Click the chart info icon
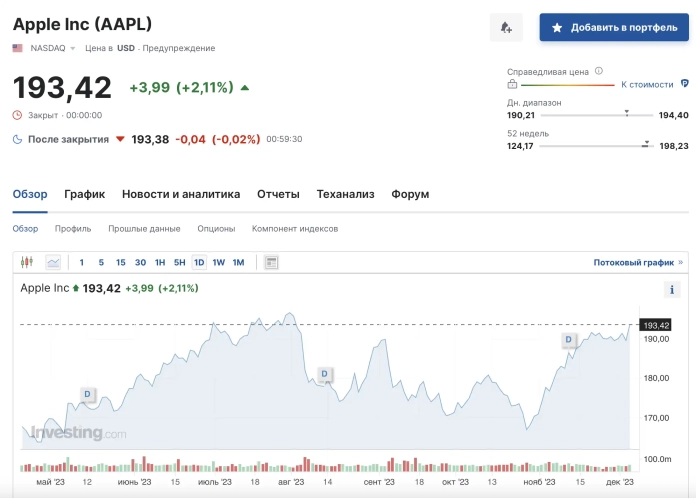The image size is (696, 498). coord(673,290)
